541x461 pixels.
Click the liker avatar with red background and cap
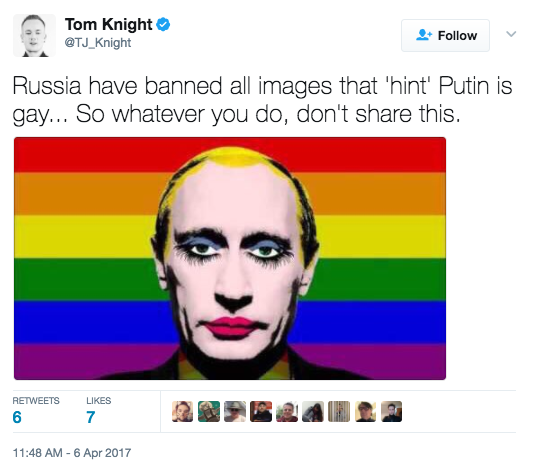(261, 411)
